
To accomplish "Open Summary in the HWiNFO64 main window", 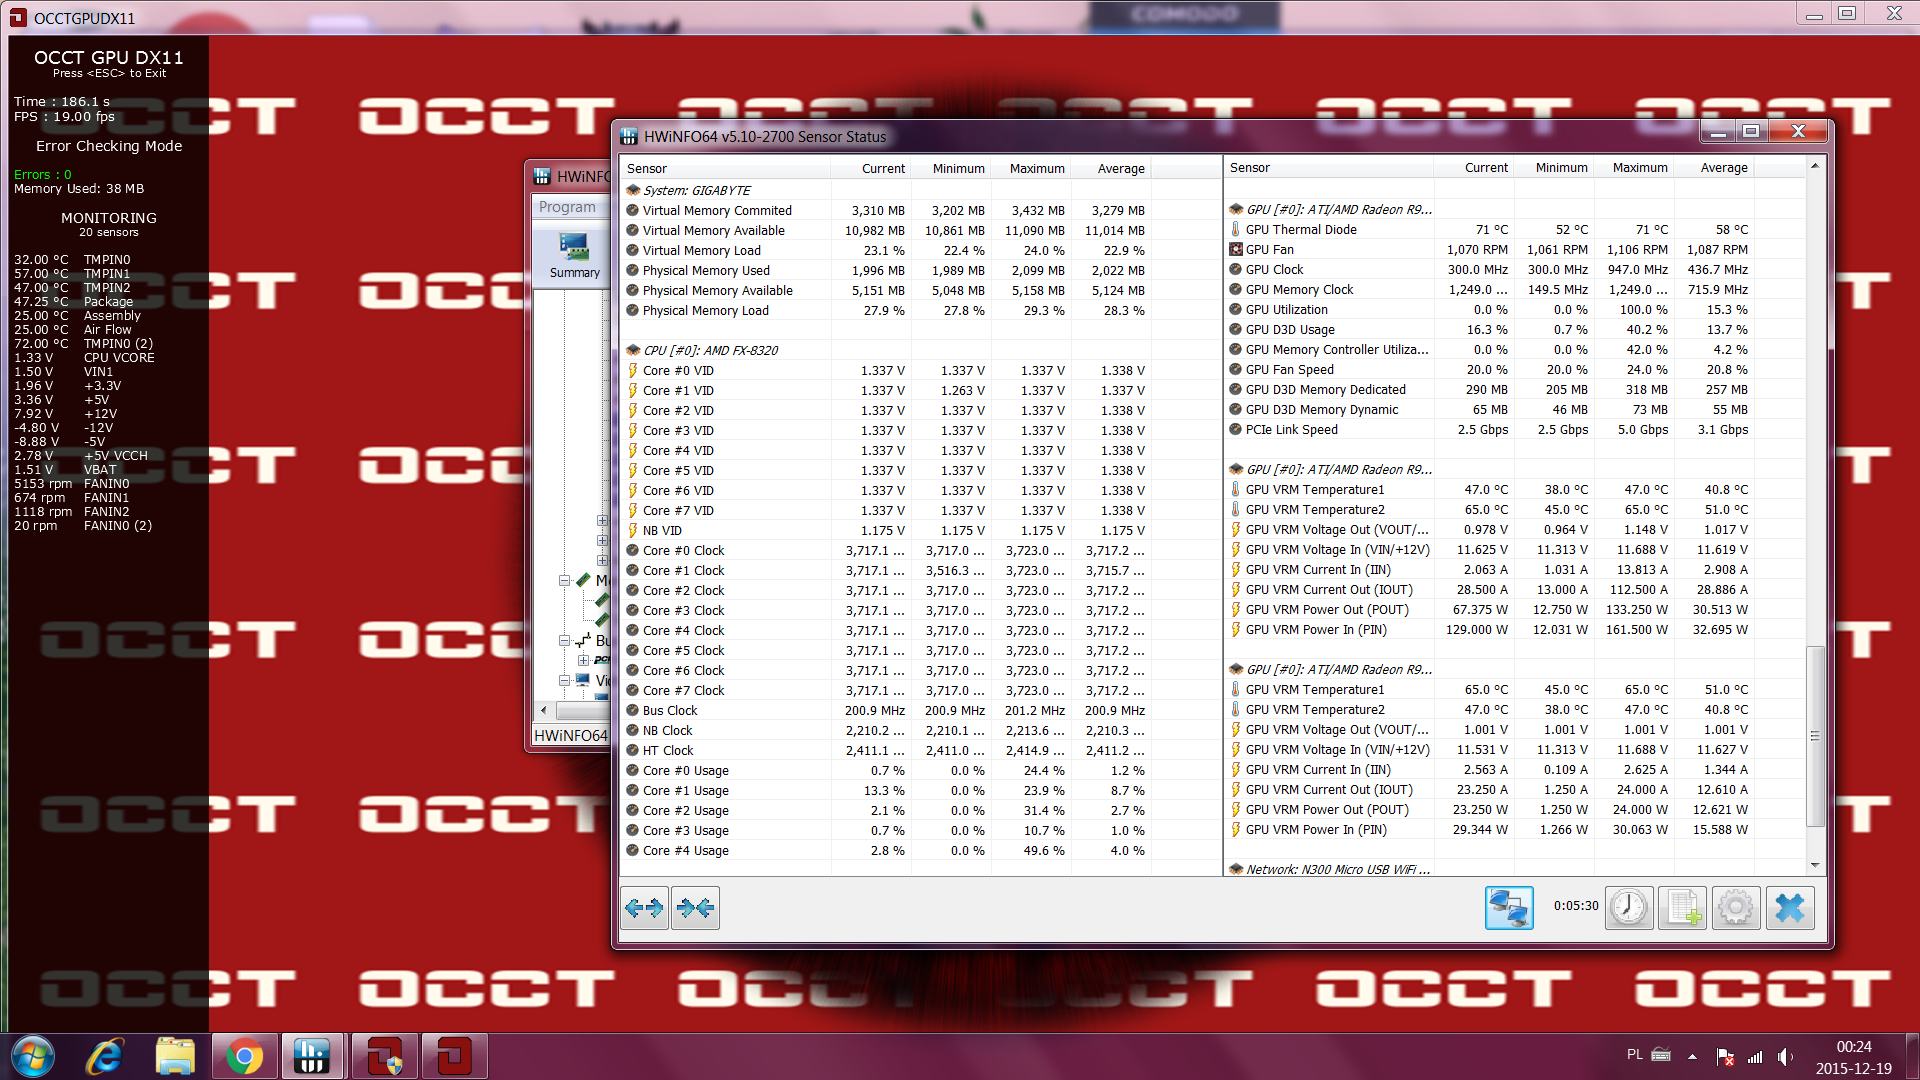I will [574, 255].
